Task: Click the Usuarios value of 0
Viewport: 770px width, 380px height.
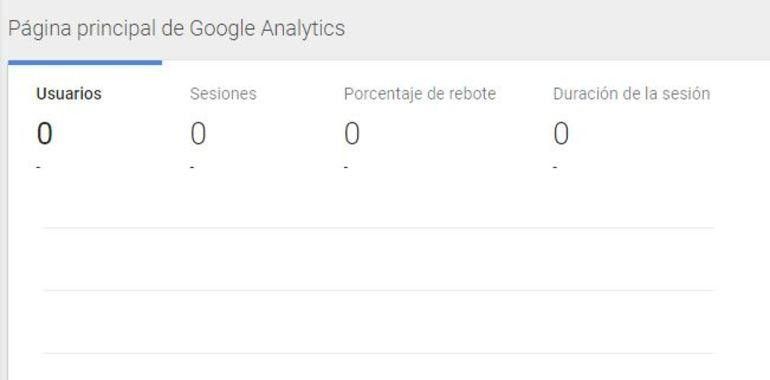Action: pos(44,134)
